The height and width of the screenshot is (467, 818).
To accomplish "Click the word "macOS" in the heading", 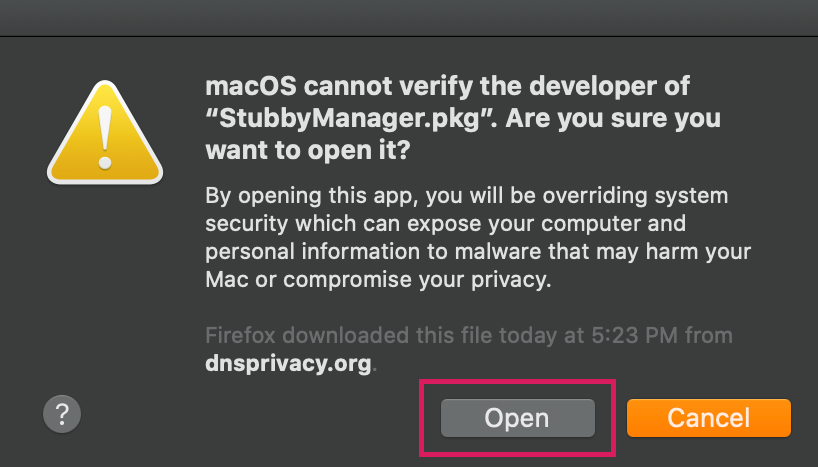I will point(251,86).
